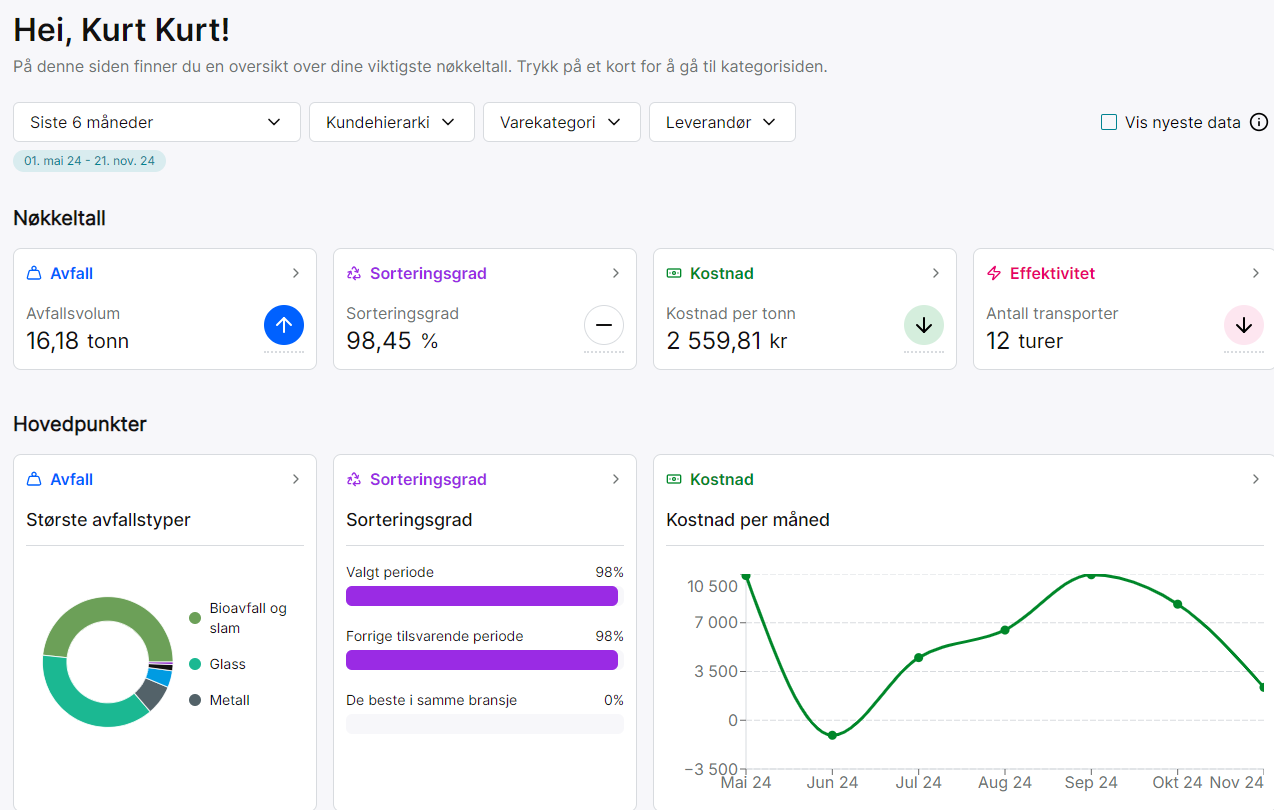Screen dimensions: 1274x810
Task: Click the neutral dash trend icon for Sorteringsgrad
Action: click(604, 325)
